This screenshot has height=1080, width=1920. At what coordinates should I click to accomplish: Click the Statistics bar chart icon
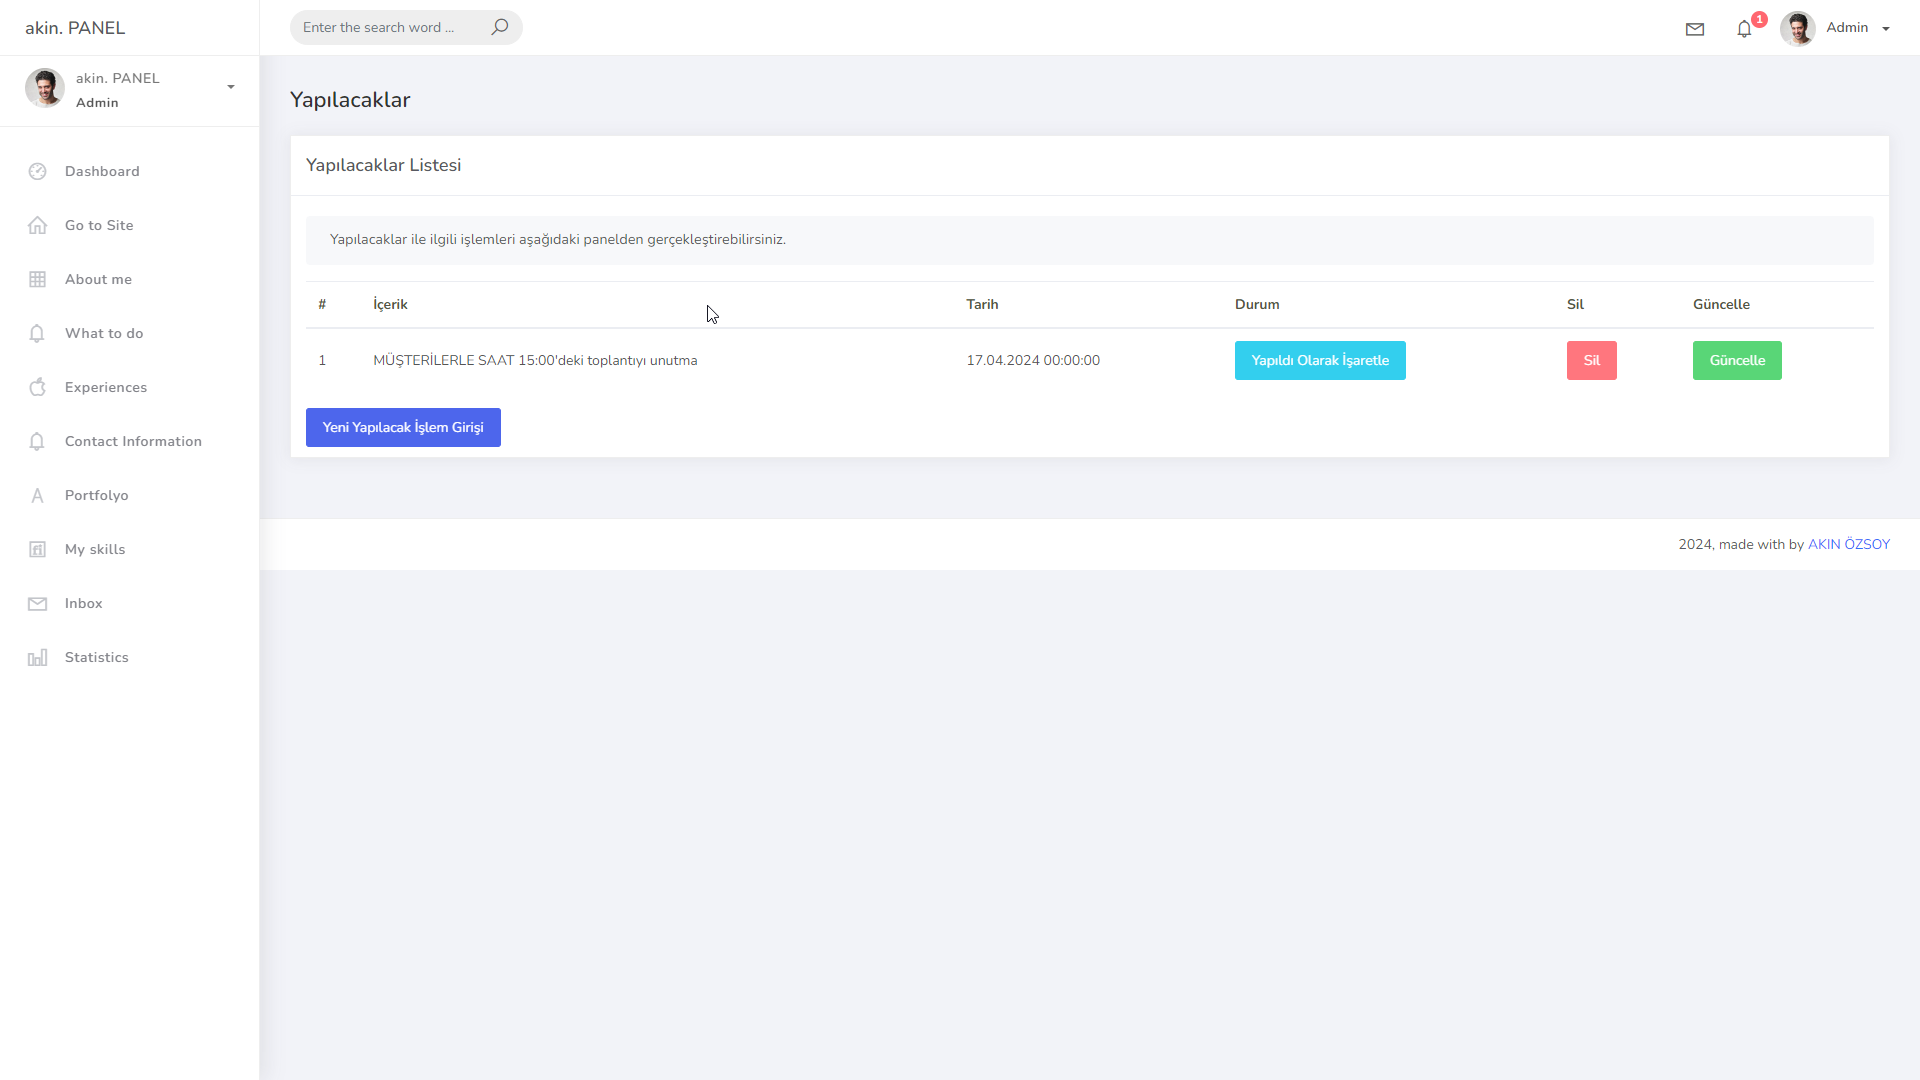[38, 657]
